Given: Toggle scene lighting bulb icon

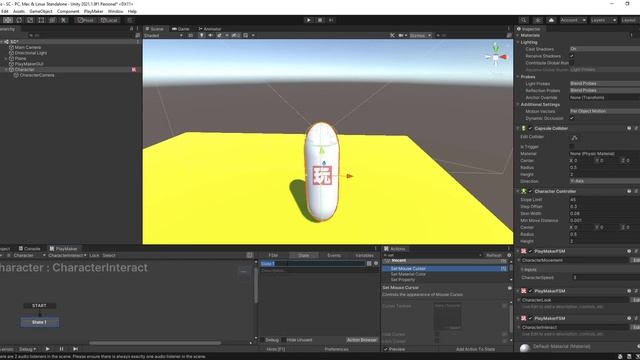Looking at the screenshot, I should (202, 36).
